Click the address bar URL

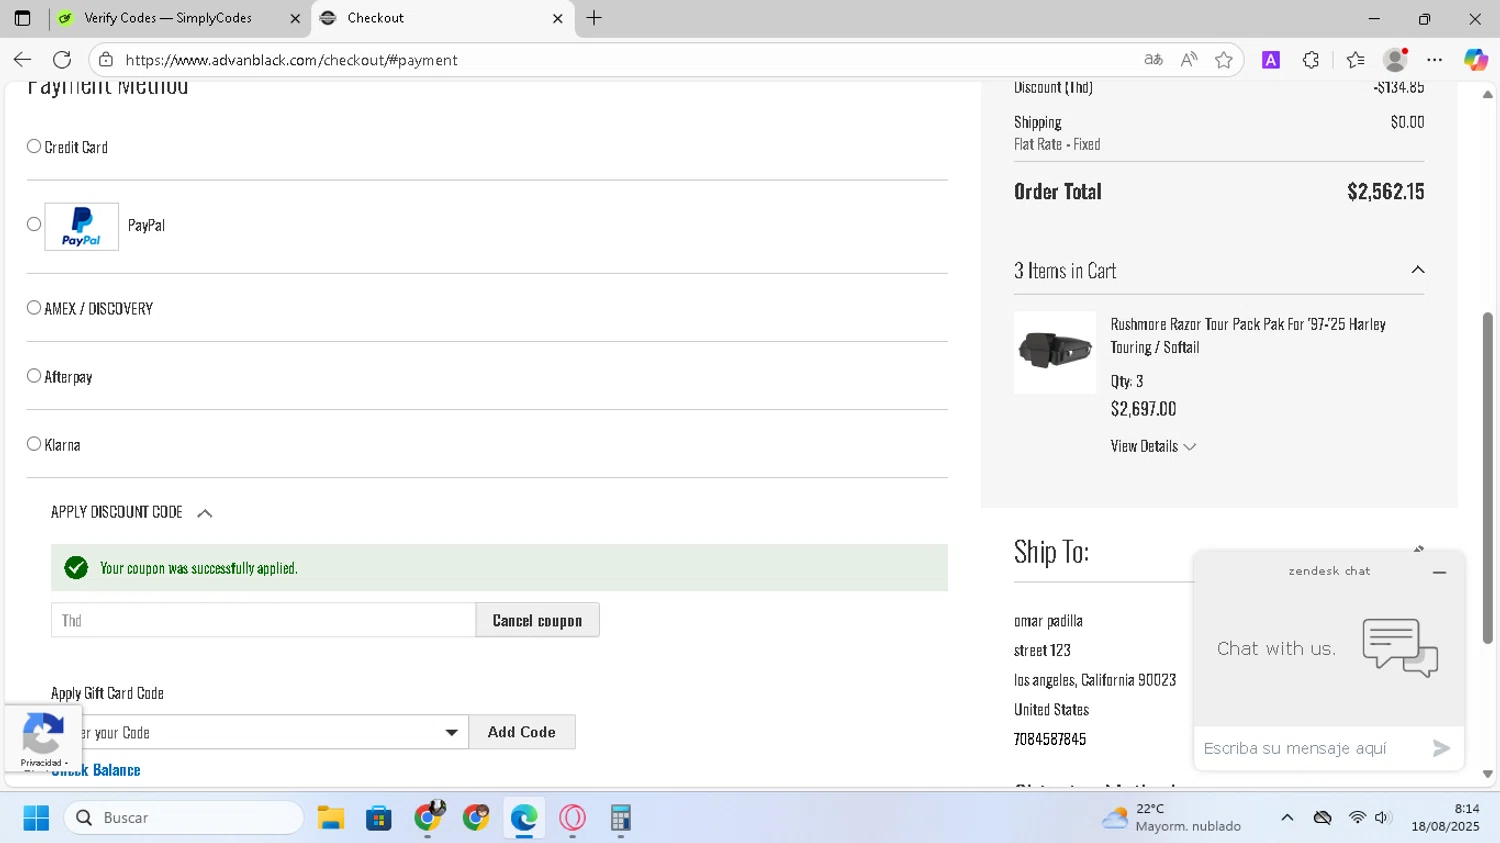(x=291, y=60)
